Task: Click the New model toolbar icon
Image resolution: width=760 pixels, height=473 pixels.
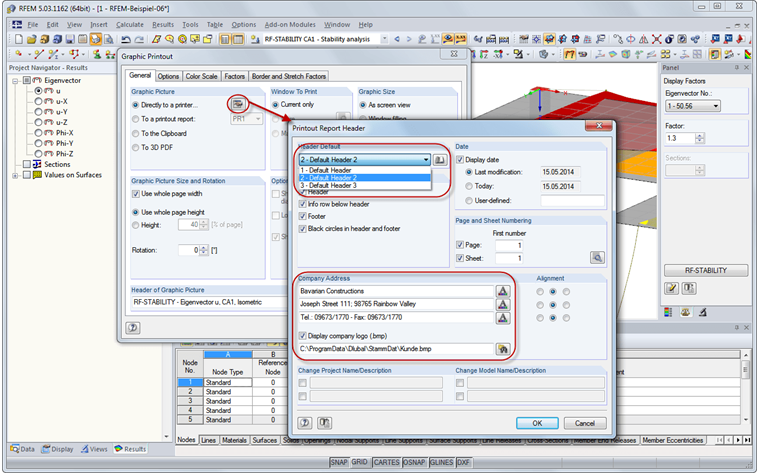Action: coord(18,39)
